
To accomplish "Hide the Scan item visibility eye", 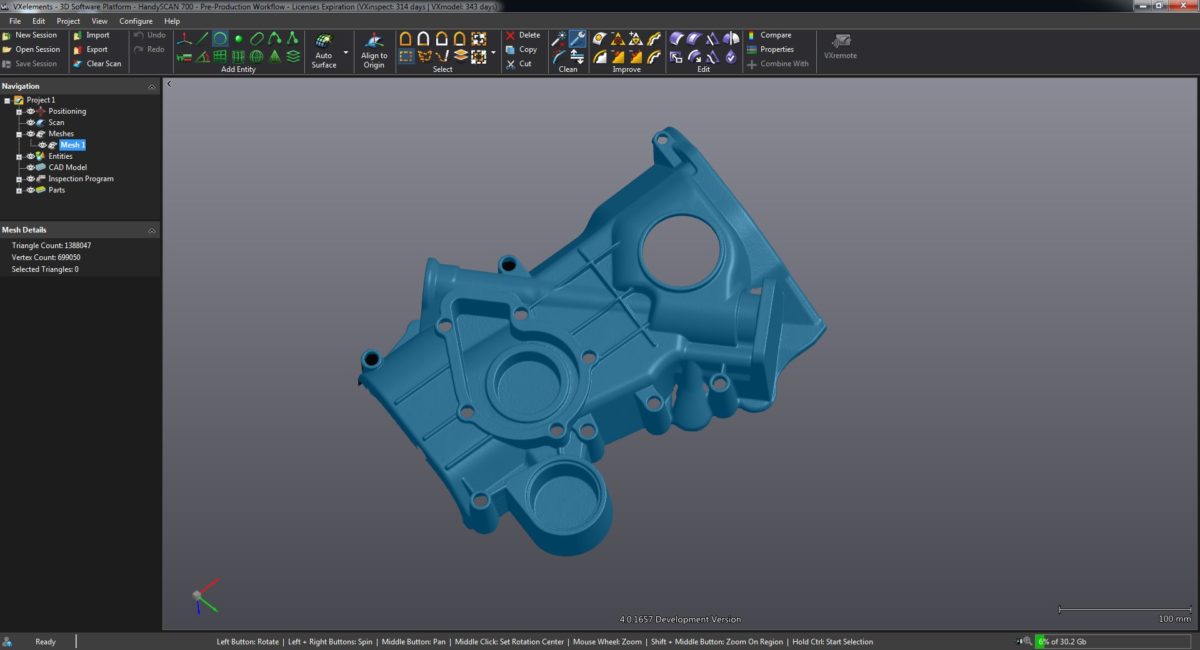I will click(31, 122).
